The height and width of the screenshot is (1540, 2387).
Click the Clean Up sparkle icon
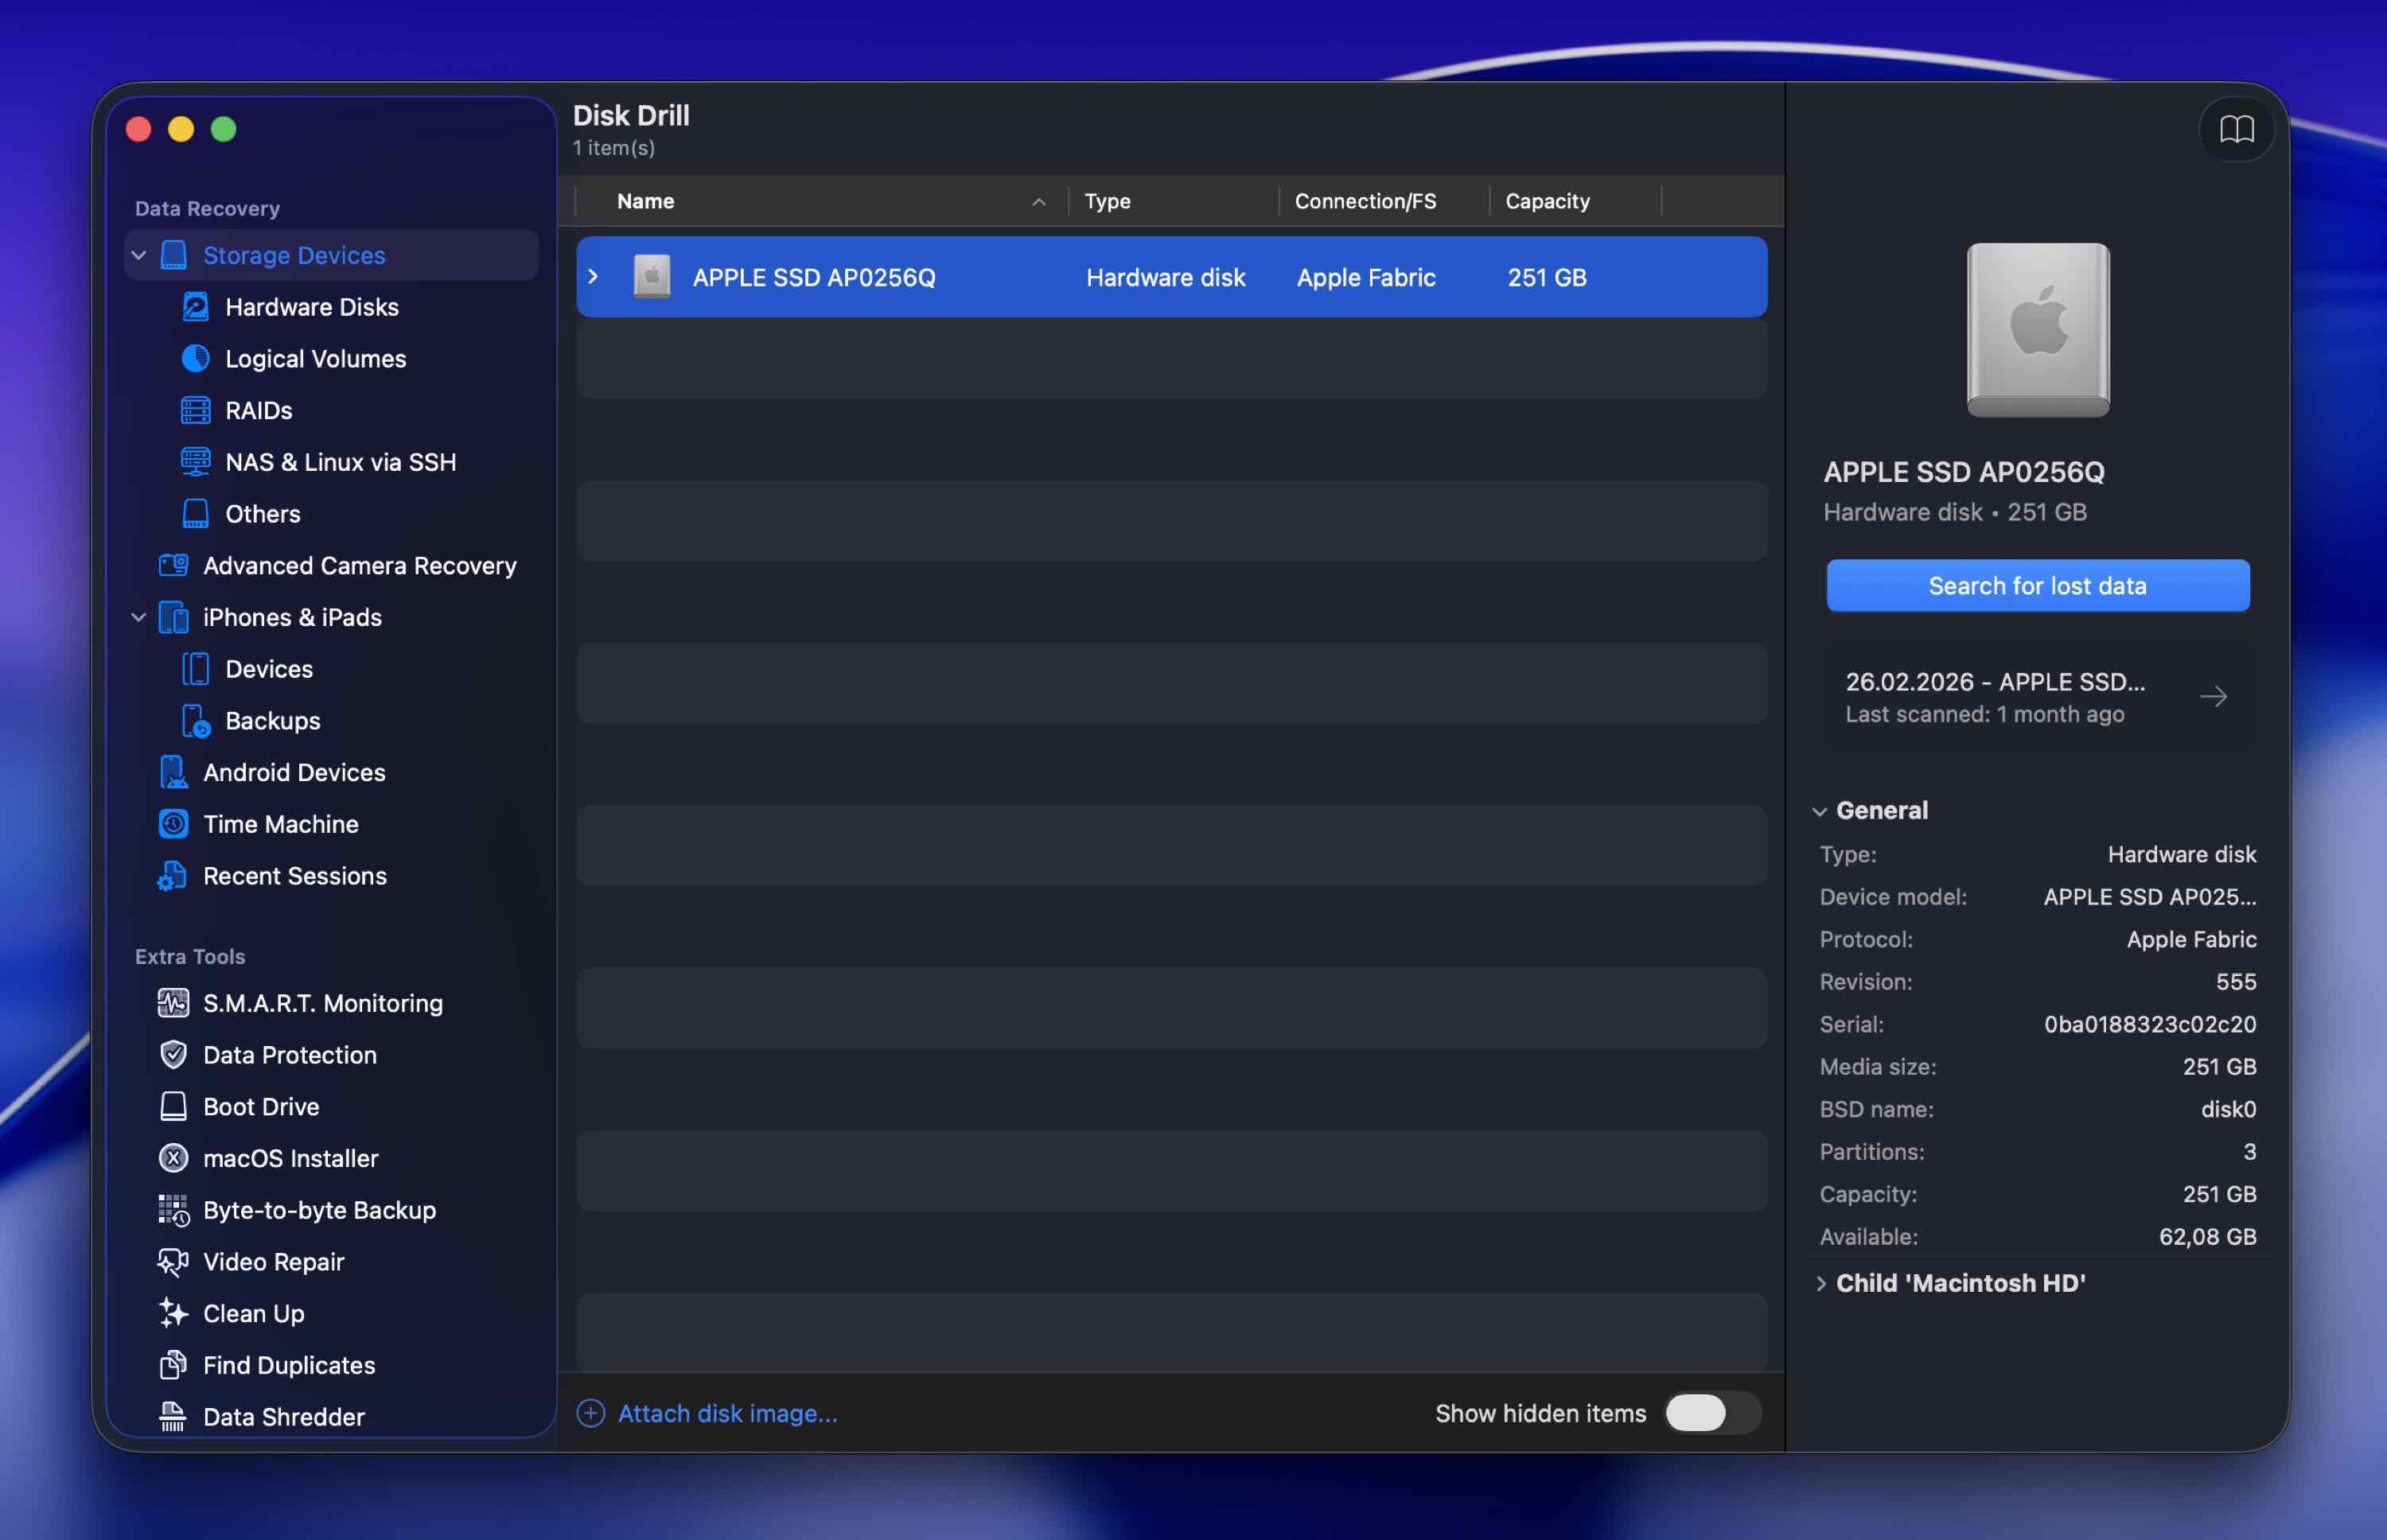point(173,1313)
